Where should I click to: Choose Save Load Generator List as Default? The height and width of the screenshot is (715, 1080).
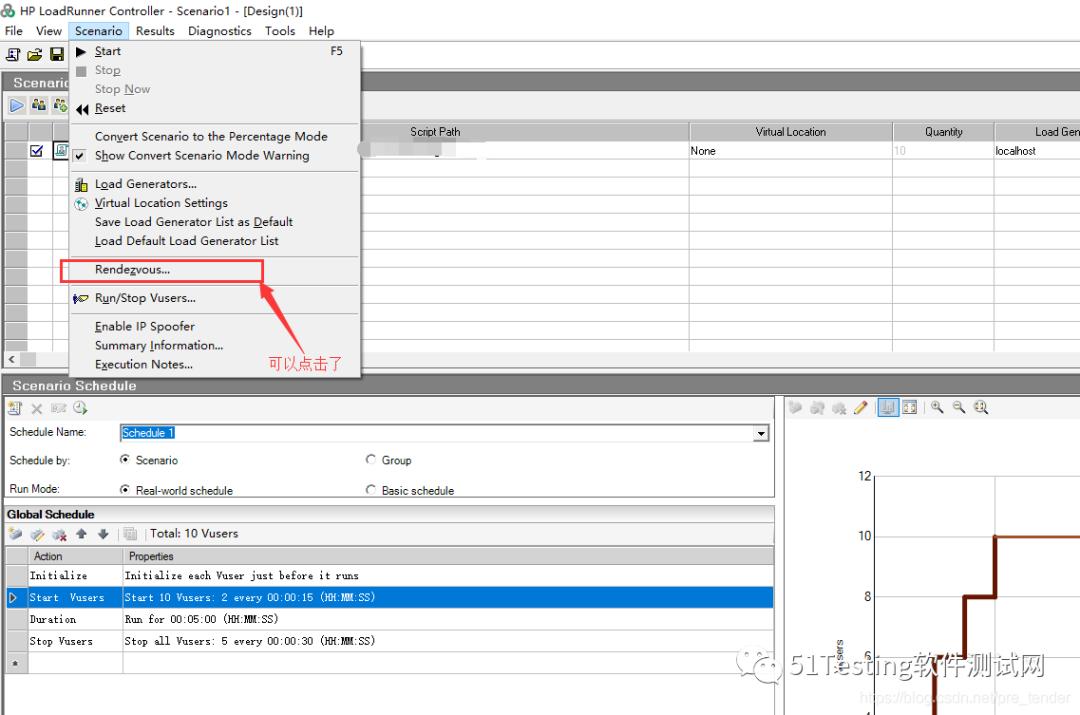(x=215, y=222)
